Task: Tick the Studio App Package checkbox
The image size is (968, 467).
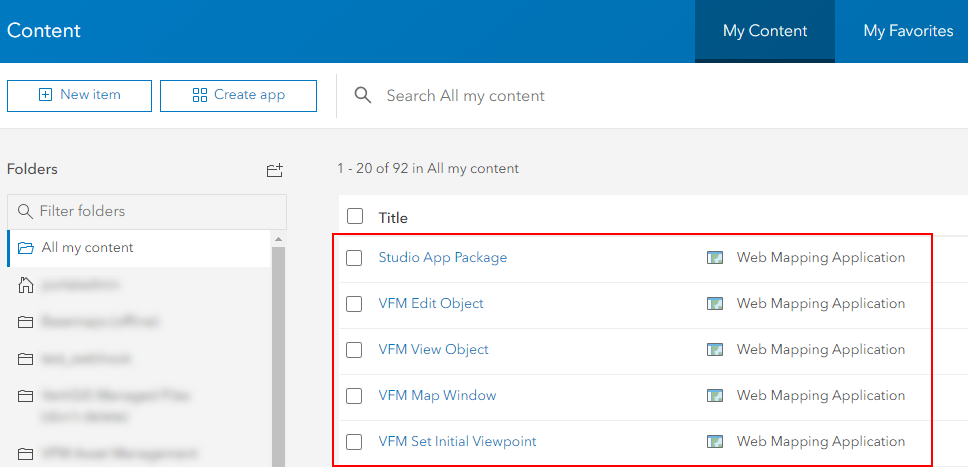Action: [354, 258]
